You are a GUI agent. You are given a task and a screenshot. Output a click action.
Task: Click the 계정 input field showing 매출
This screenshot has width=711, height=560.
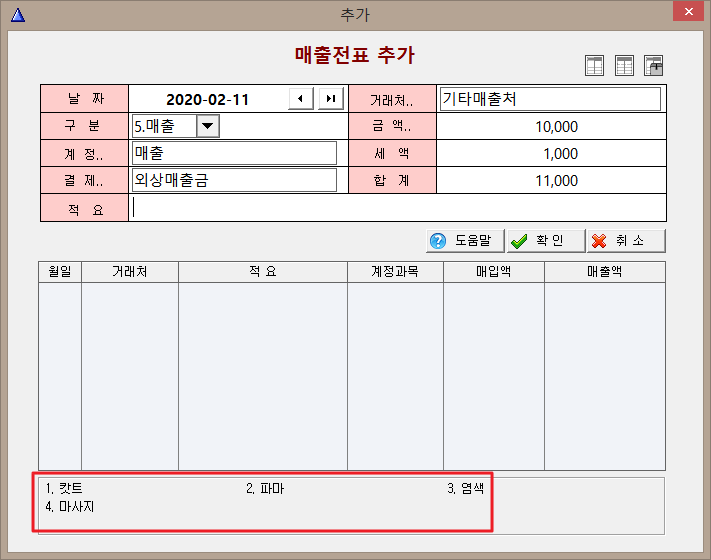tap(234, 153)
